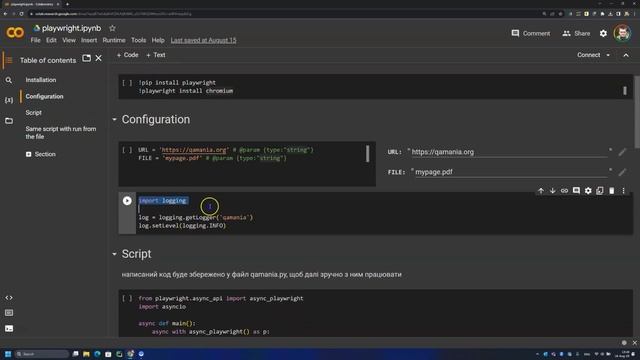640x360 pixels.
Task: Open the Insert menu
Action: [x=89, y=40]
